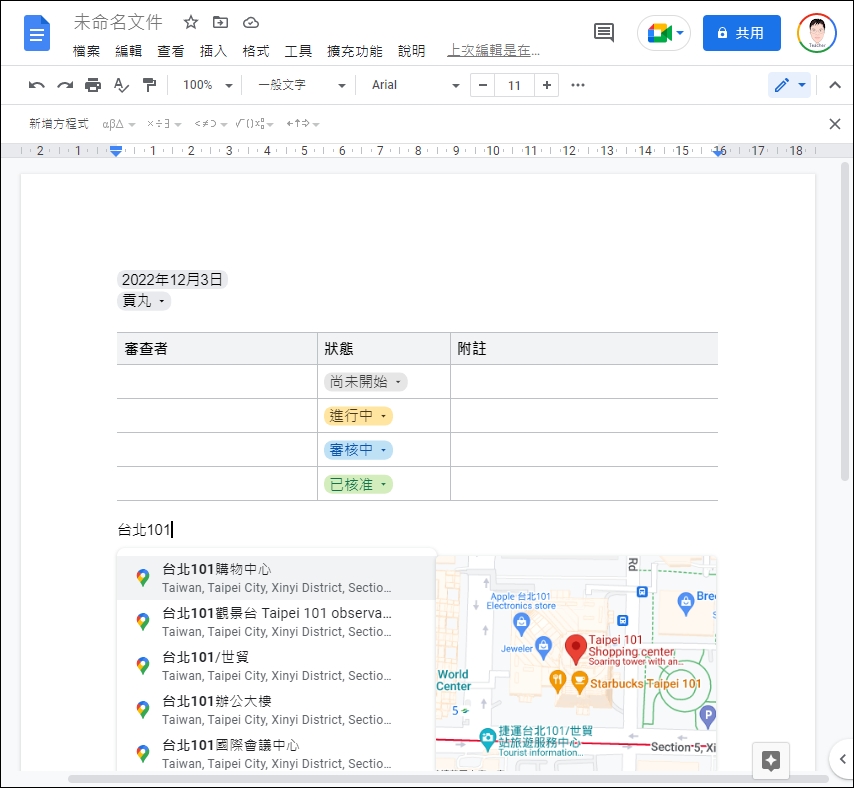
Task: Click the blue 共用 share button
Action: pyautogui.click(x=741, y=33)
